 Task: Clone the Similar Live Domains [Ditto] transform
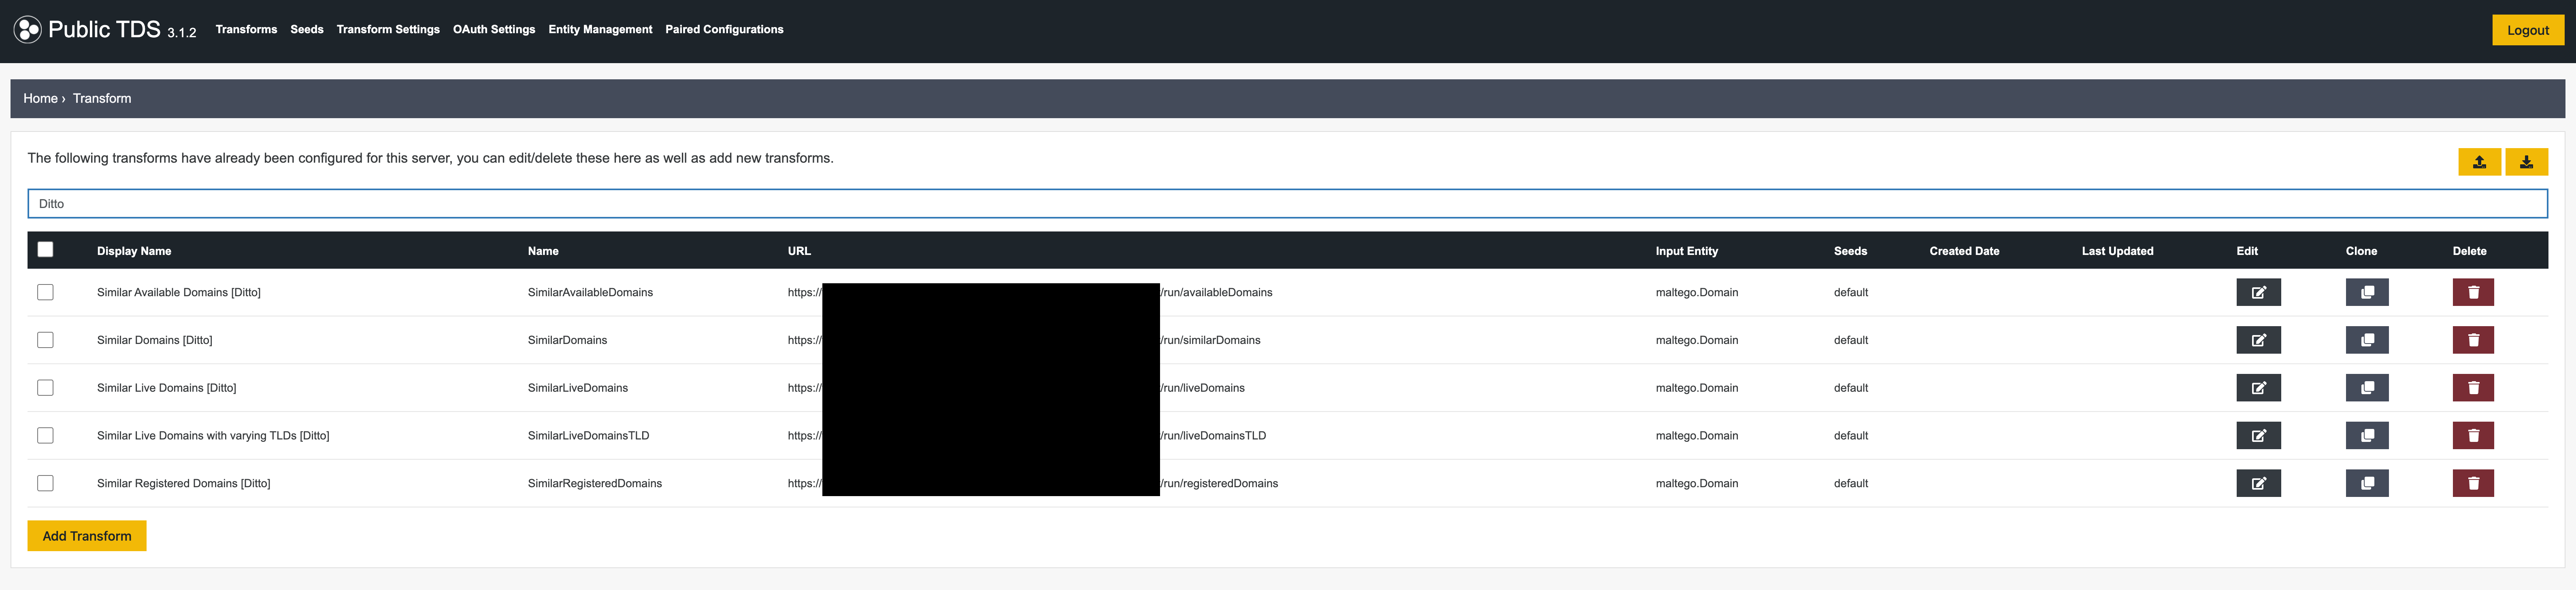pyautogui.click(x=2367, y=388)
